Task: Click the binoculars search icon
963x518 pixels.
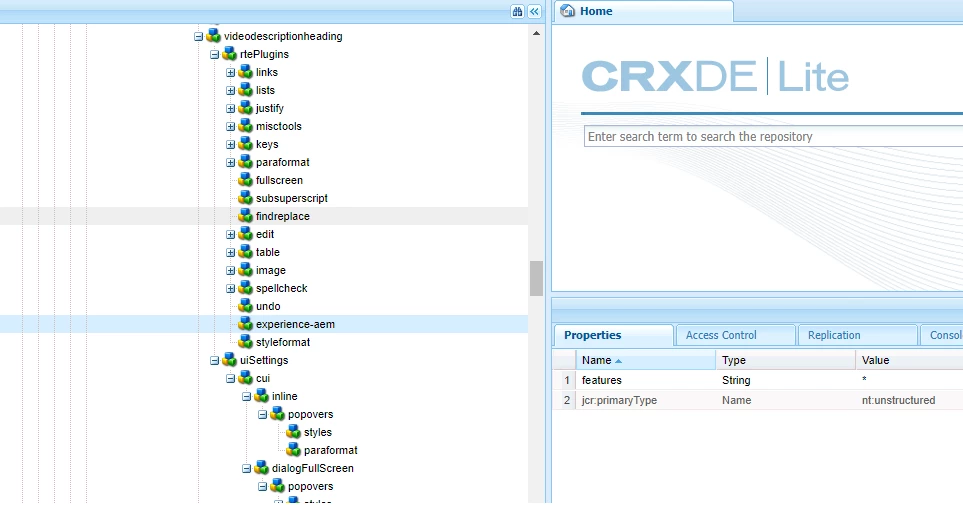Action: (518, 12)
